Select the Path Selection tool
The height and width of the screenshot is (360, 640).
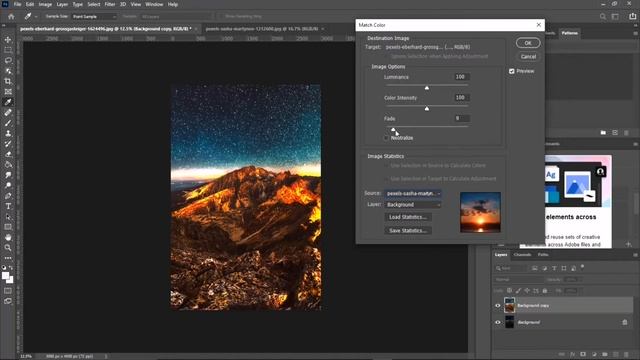tap(8, 216)
